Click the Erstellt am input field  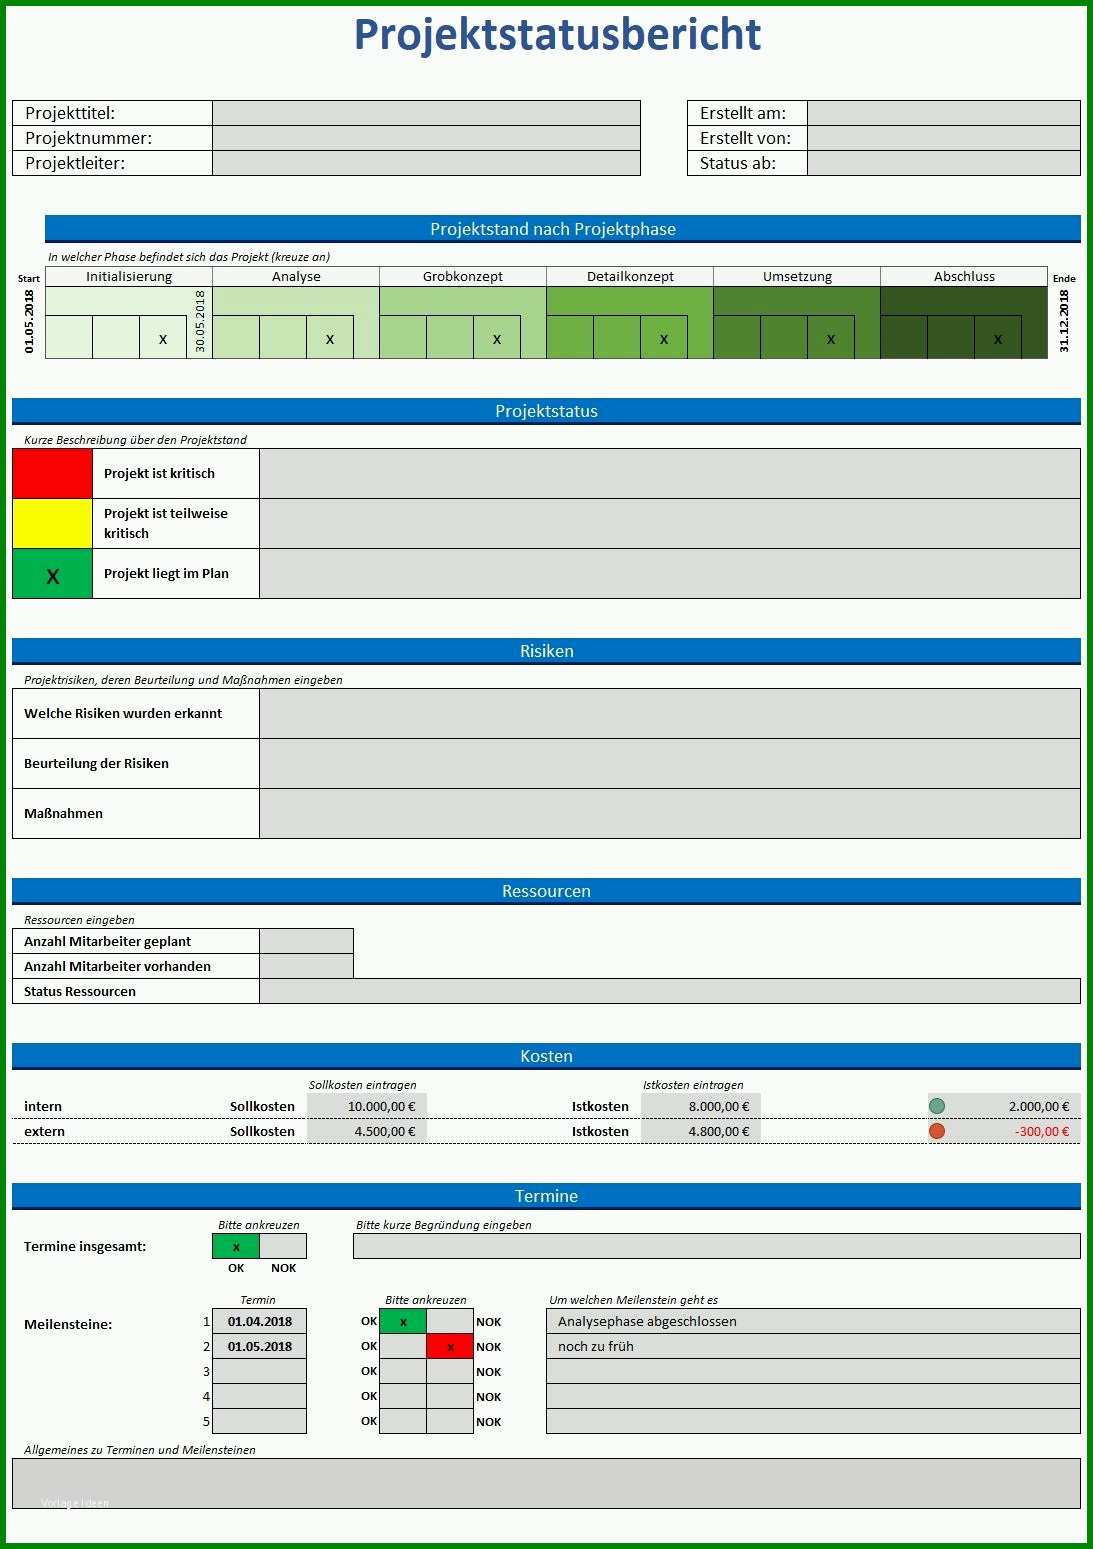point(944,113)
